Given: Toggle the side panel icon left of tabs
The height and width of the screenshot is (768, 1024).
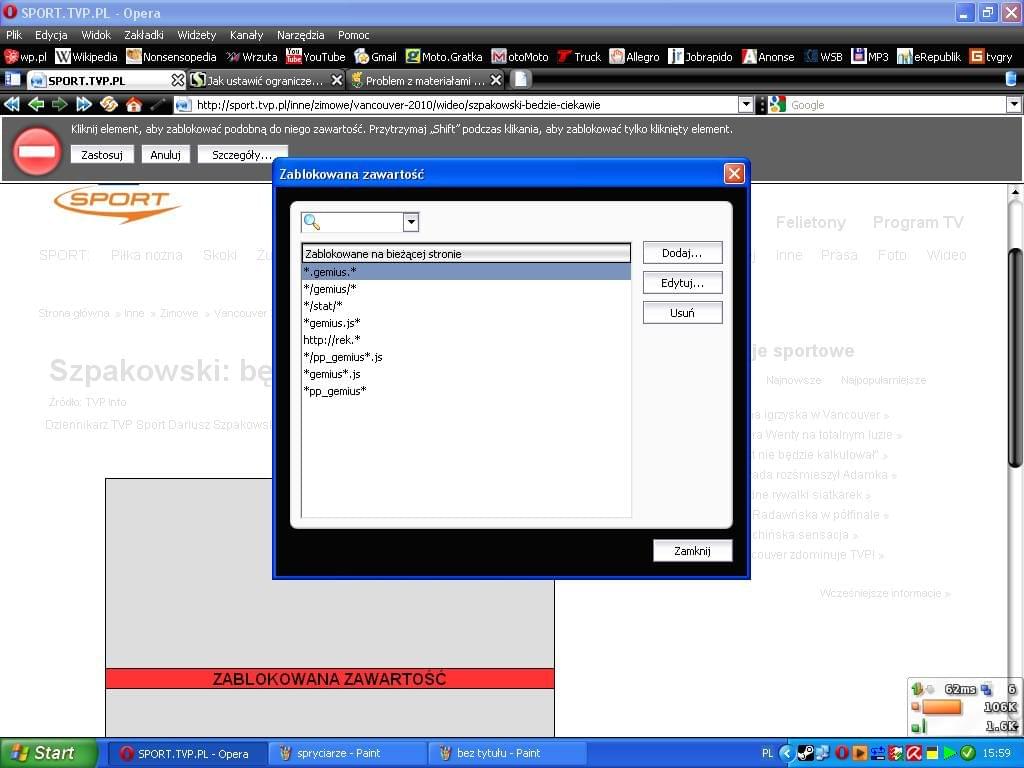Looking at the screenshot, I should click(12, 80).
